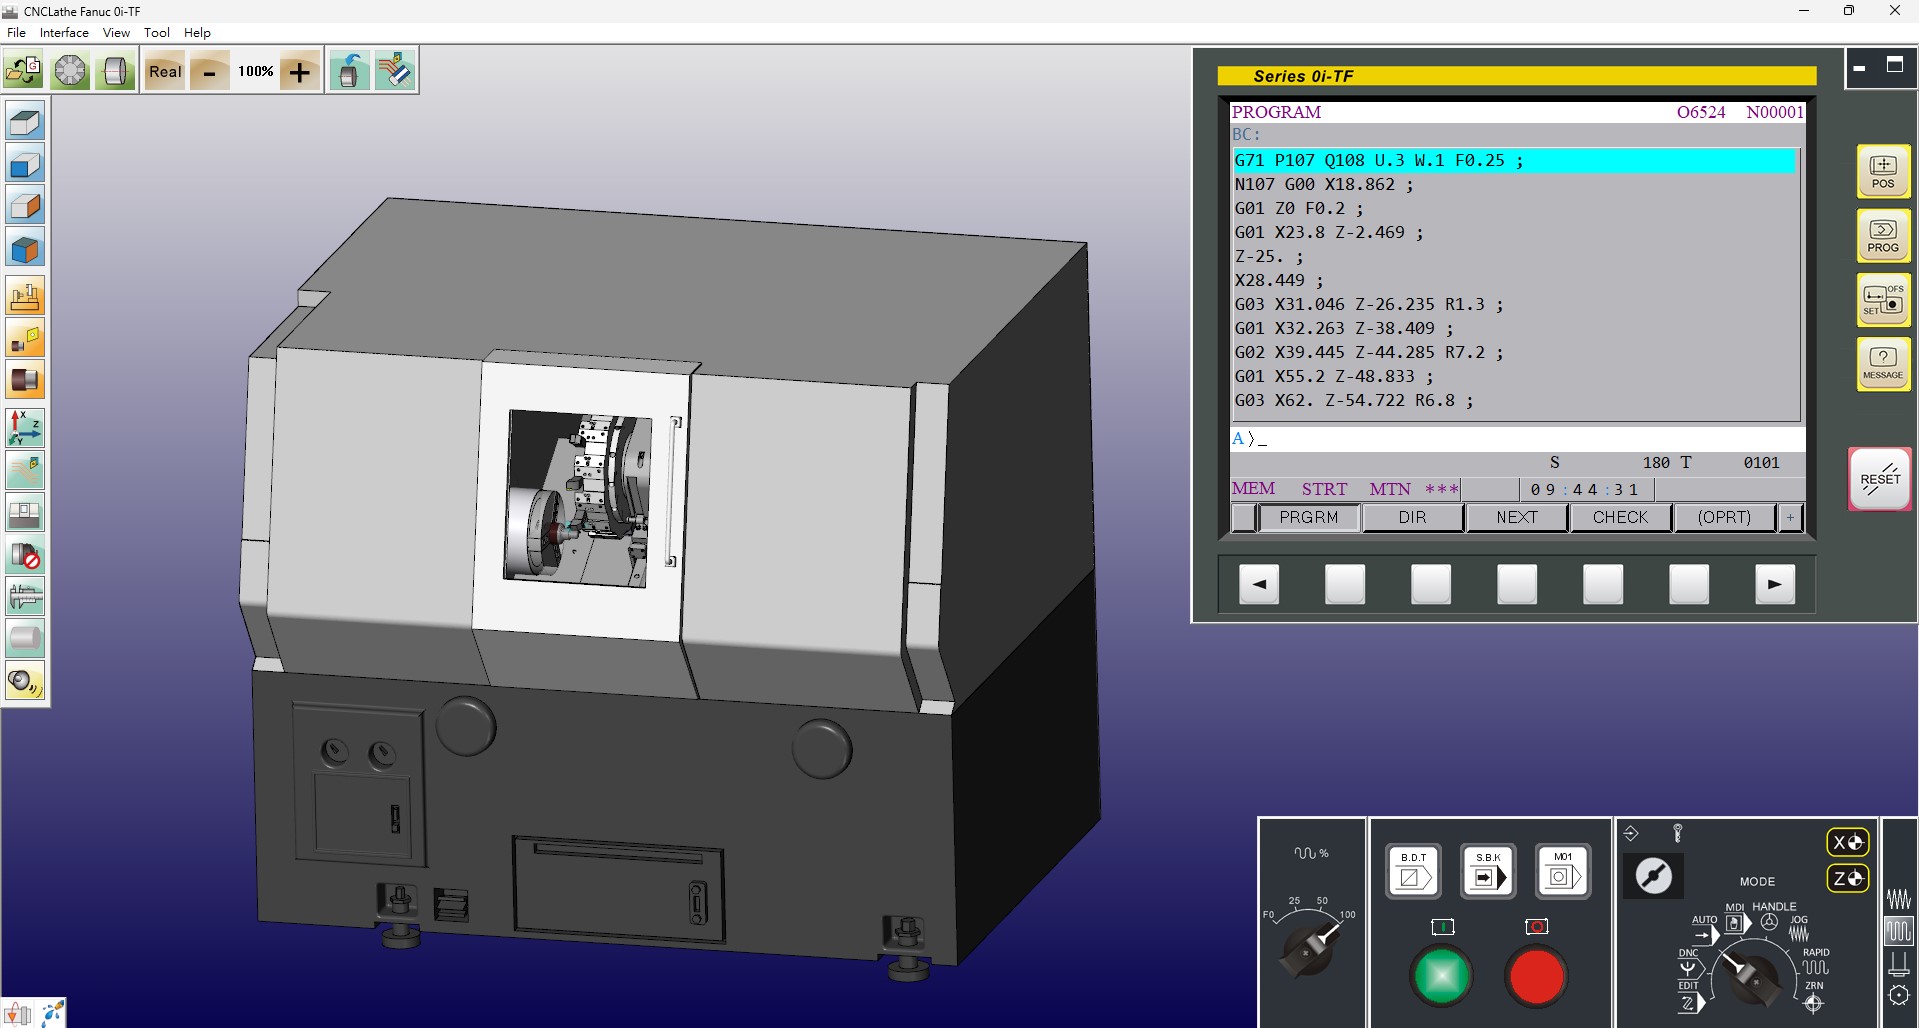Click the right arrow soft key
This screenshot has width=1919, height=1028.
click(1775, 584)
